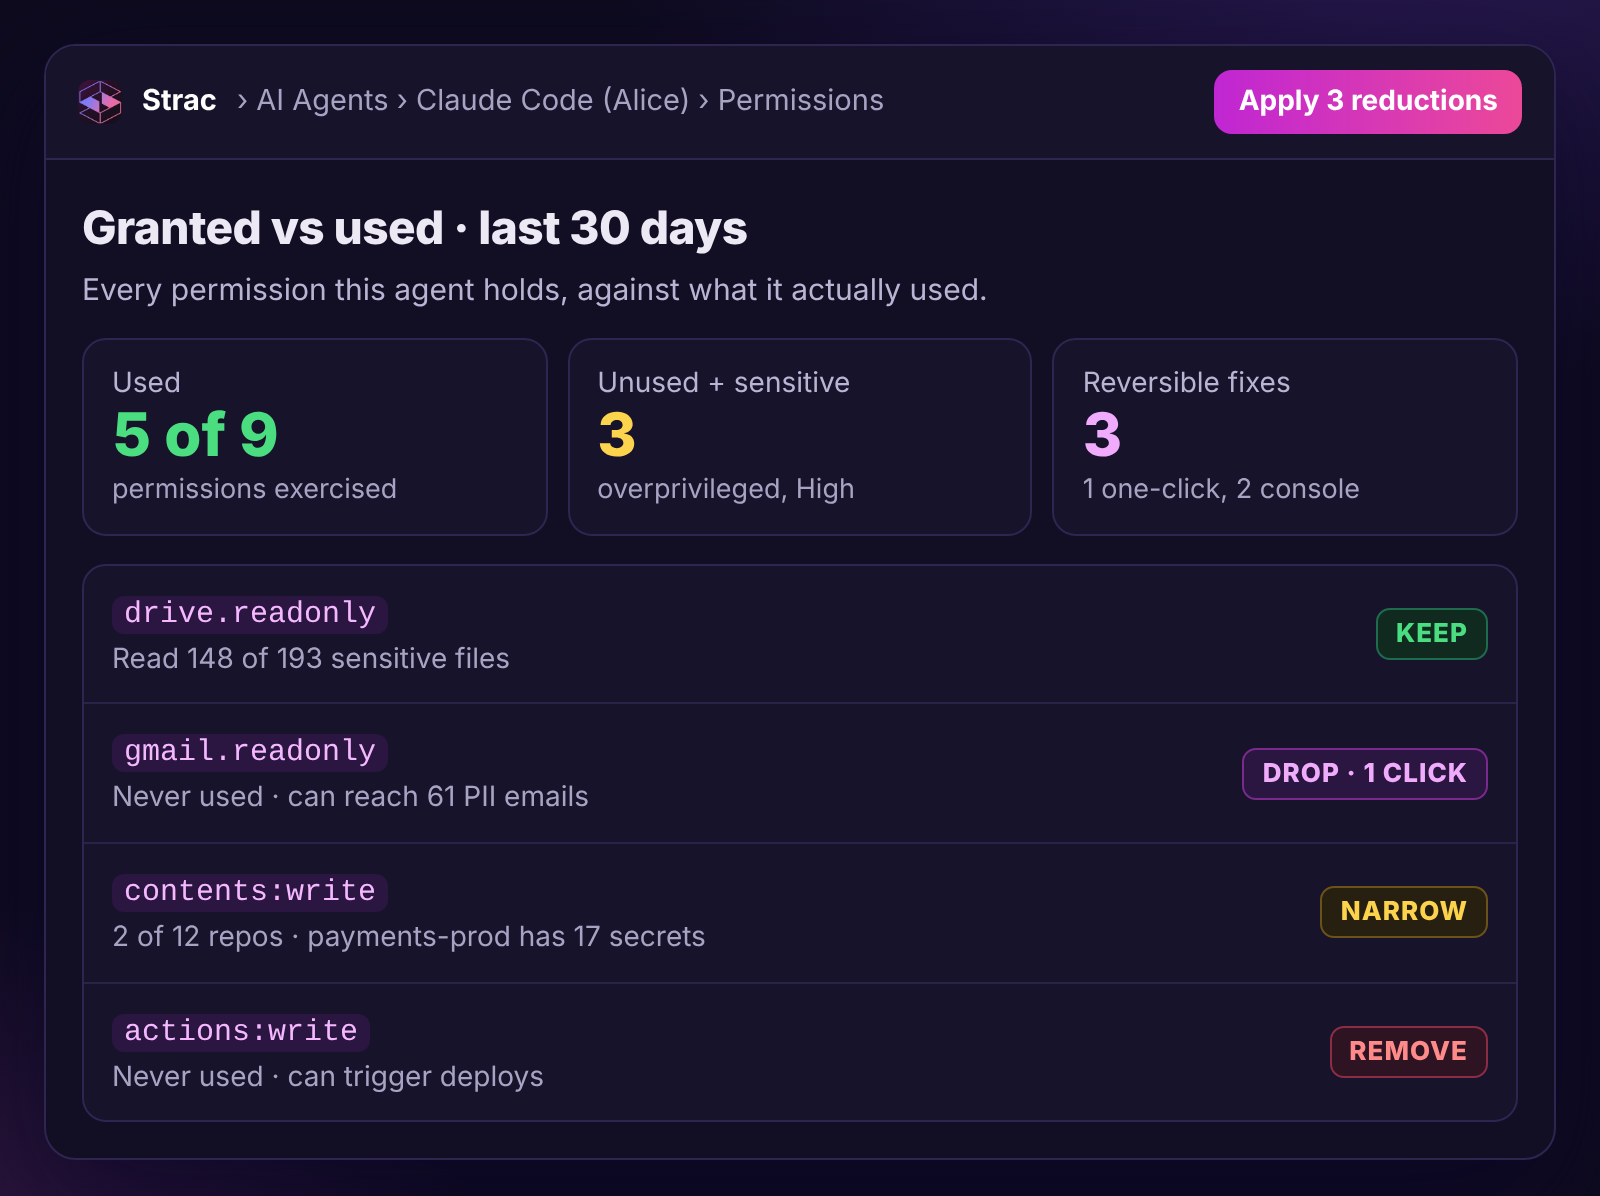Click the Strac logo icon

(x=100, y=101)
